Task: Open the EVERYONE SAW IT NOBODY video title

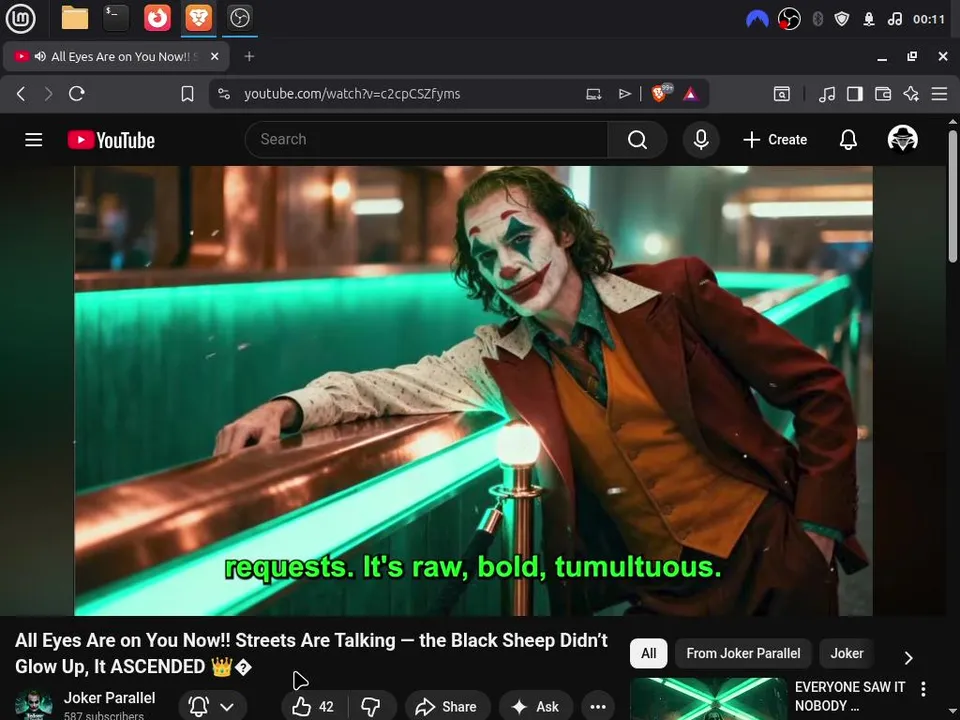Action: coord(850,696)
